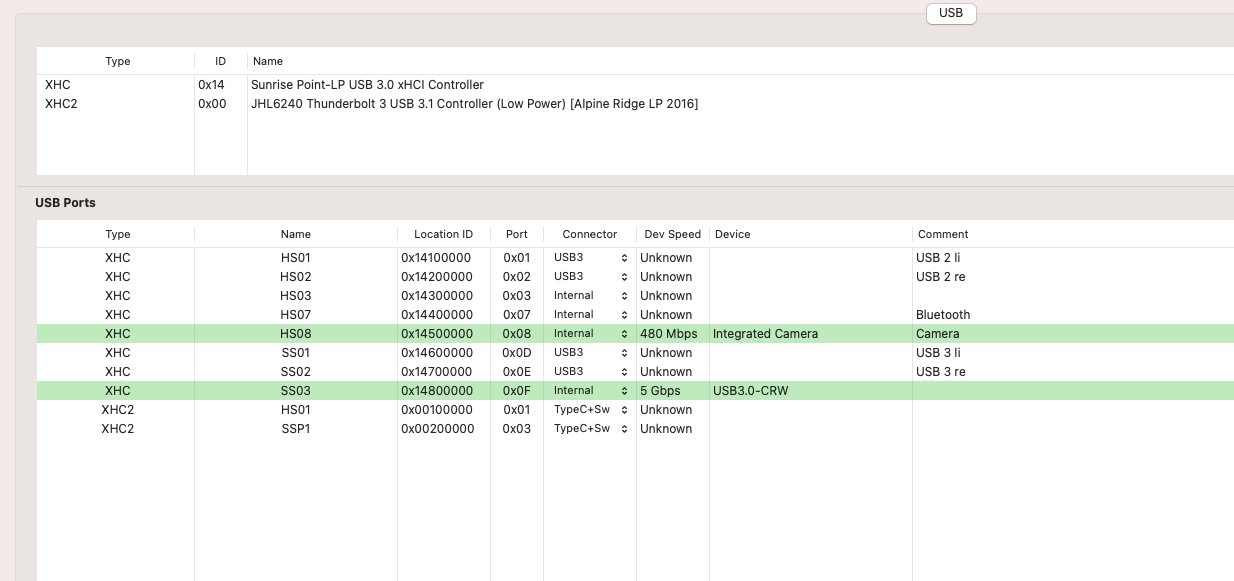This screenshot has width=1234, height=581.
Task: Click port name SSP1
Action: (296, 429)
